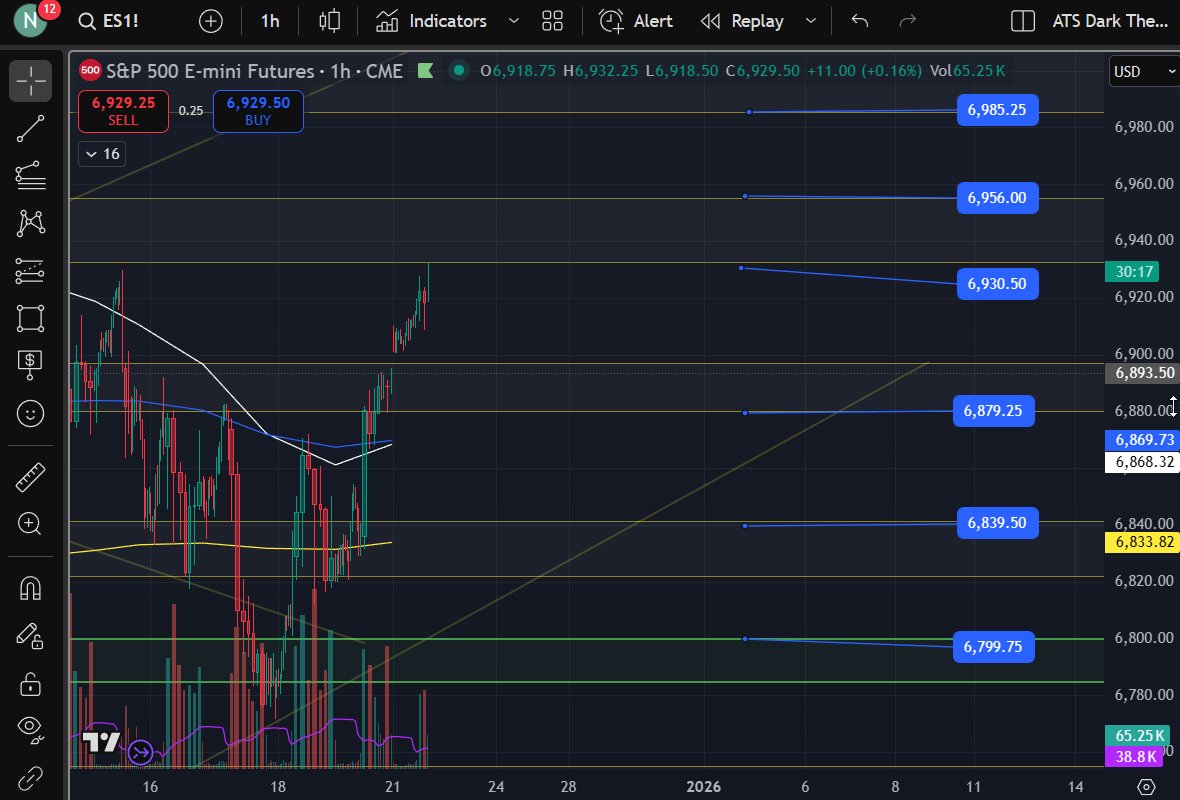Select the 6,879.25 price label
The width and height of the screenshot is (1180, 800).
pos(993,411)
